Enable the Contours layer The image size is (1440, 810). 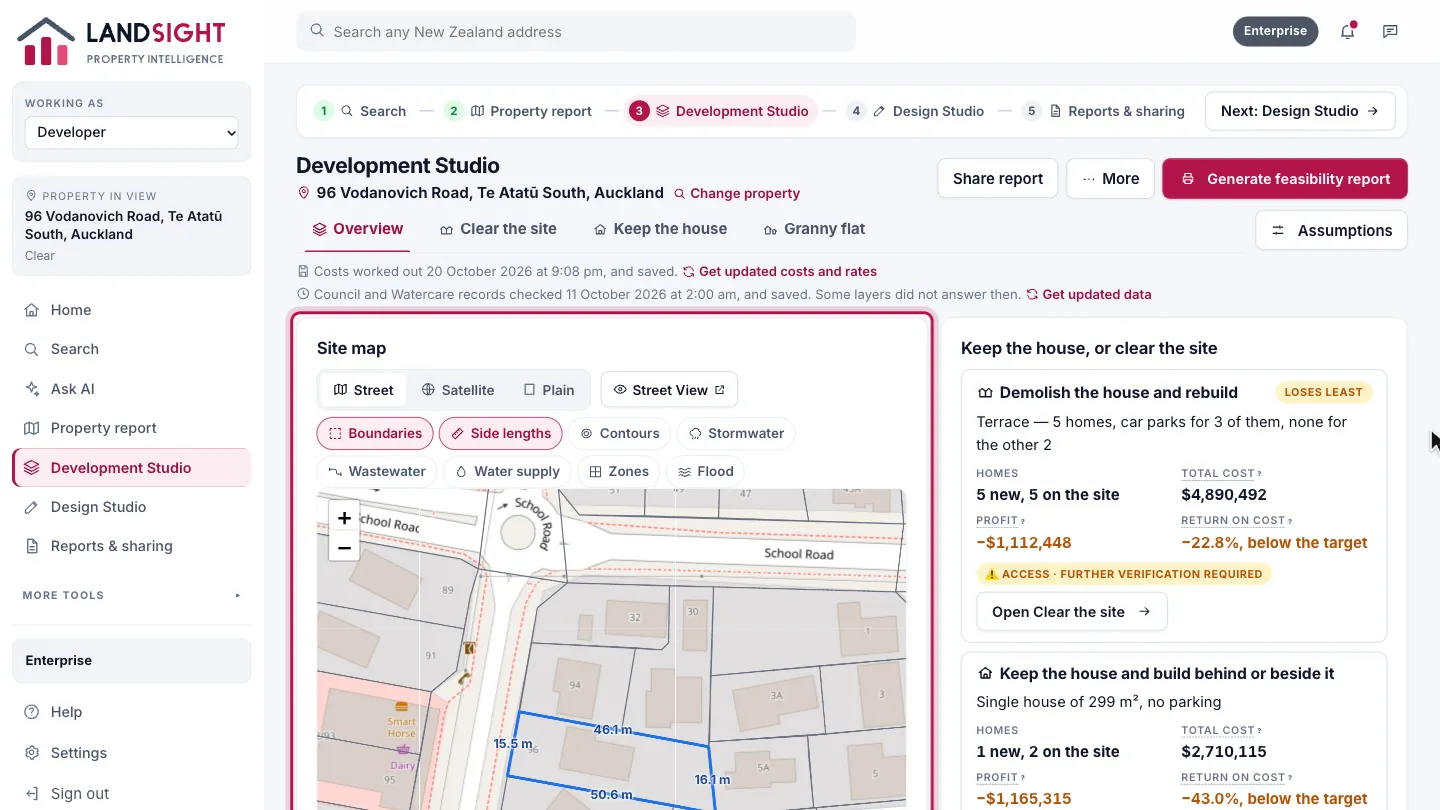[x=620, y=433]
